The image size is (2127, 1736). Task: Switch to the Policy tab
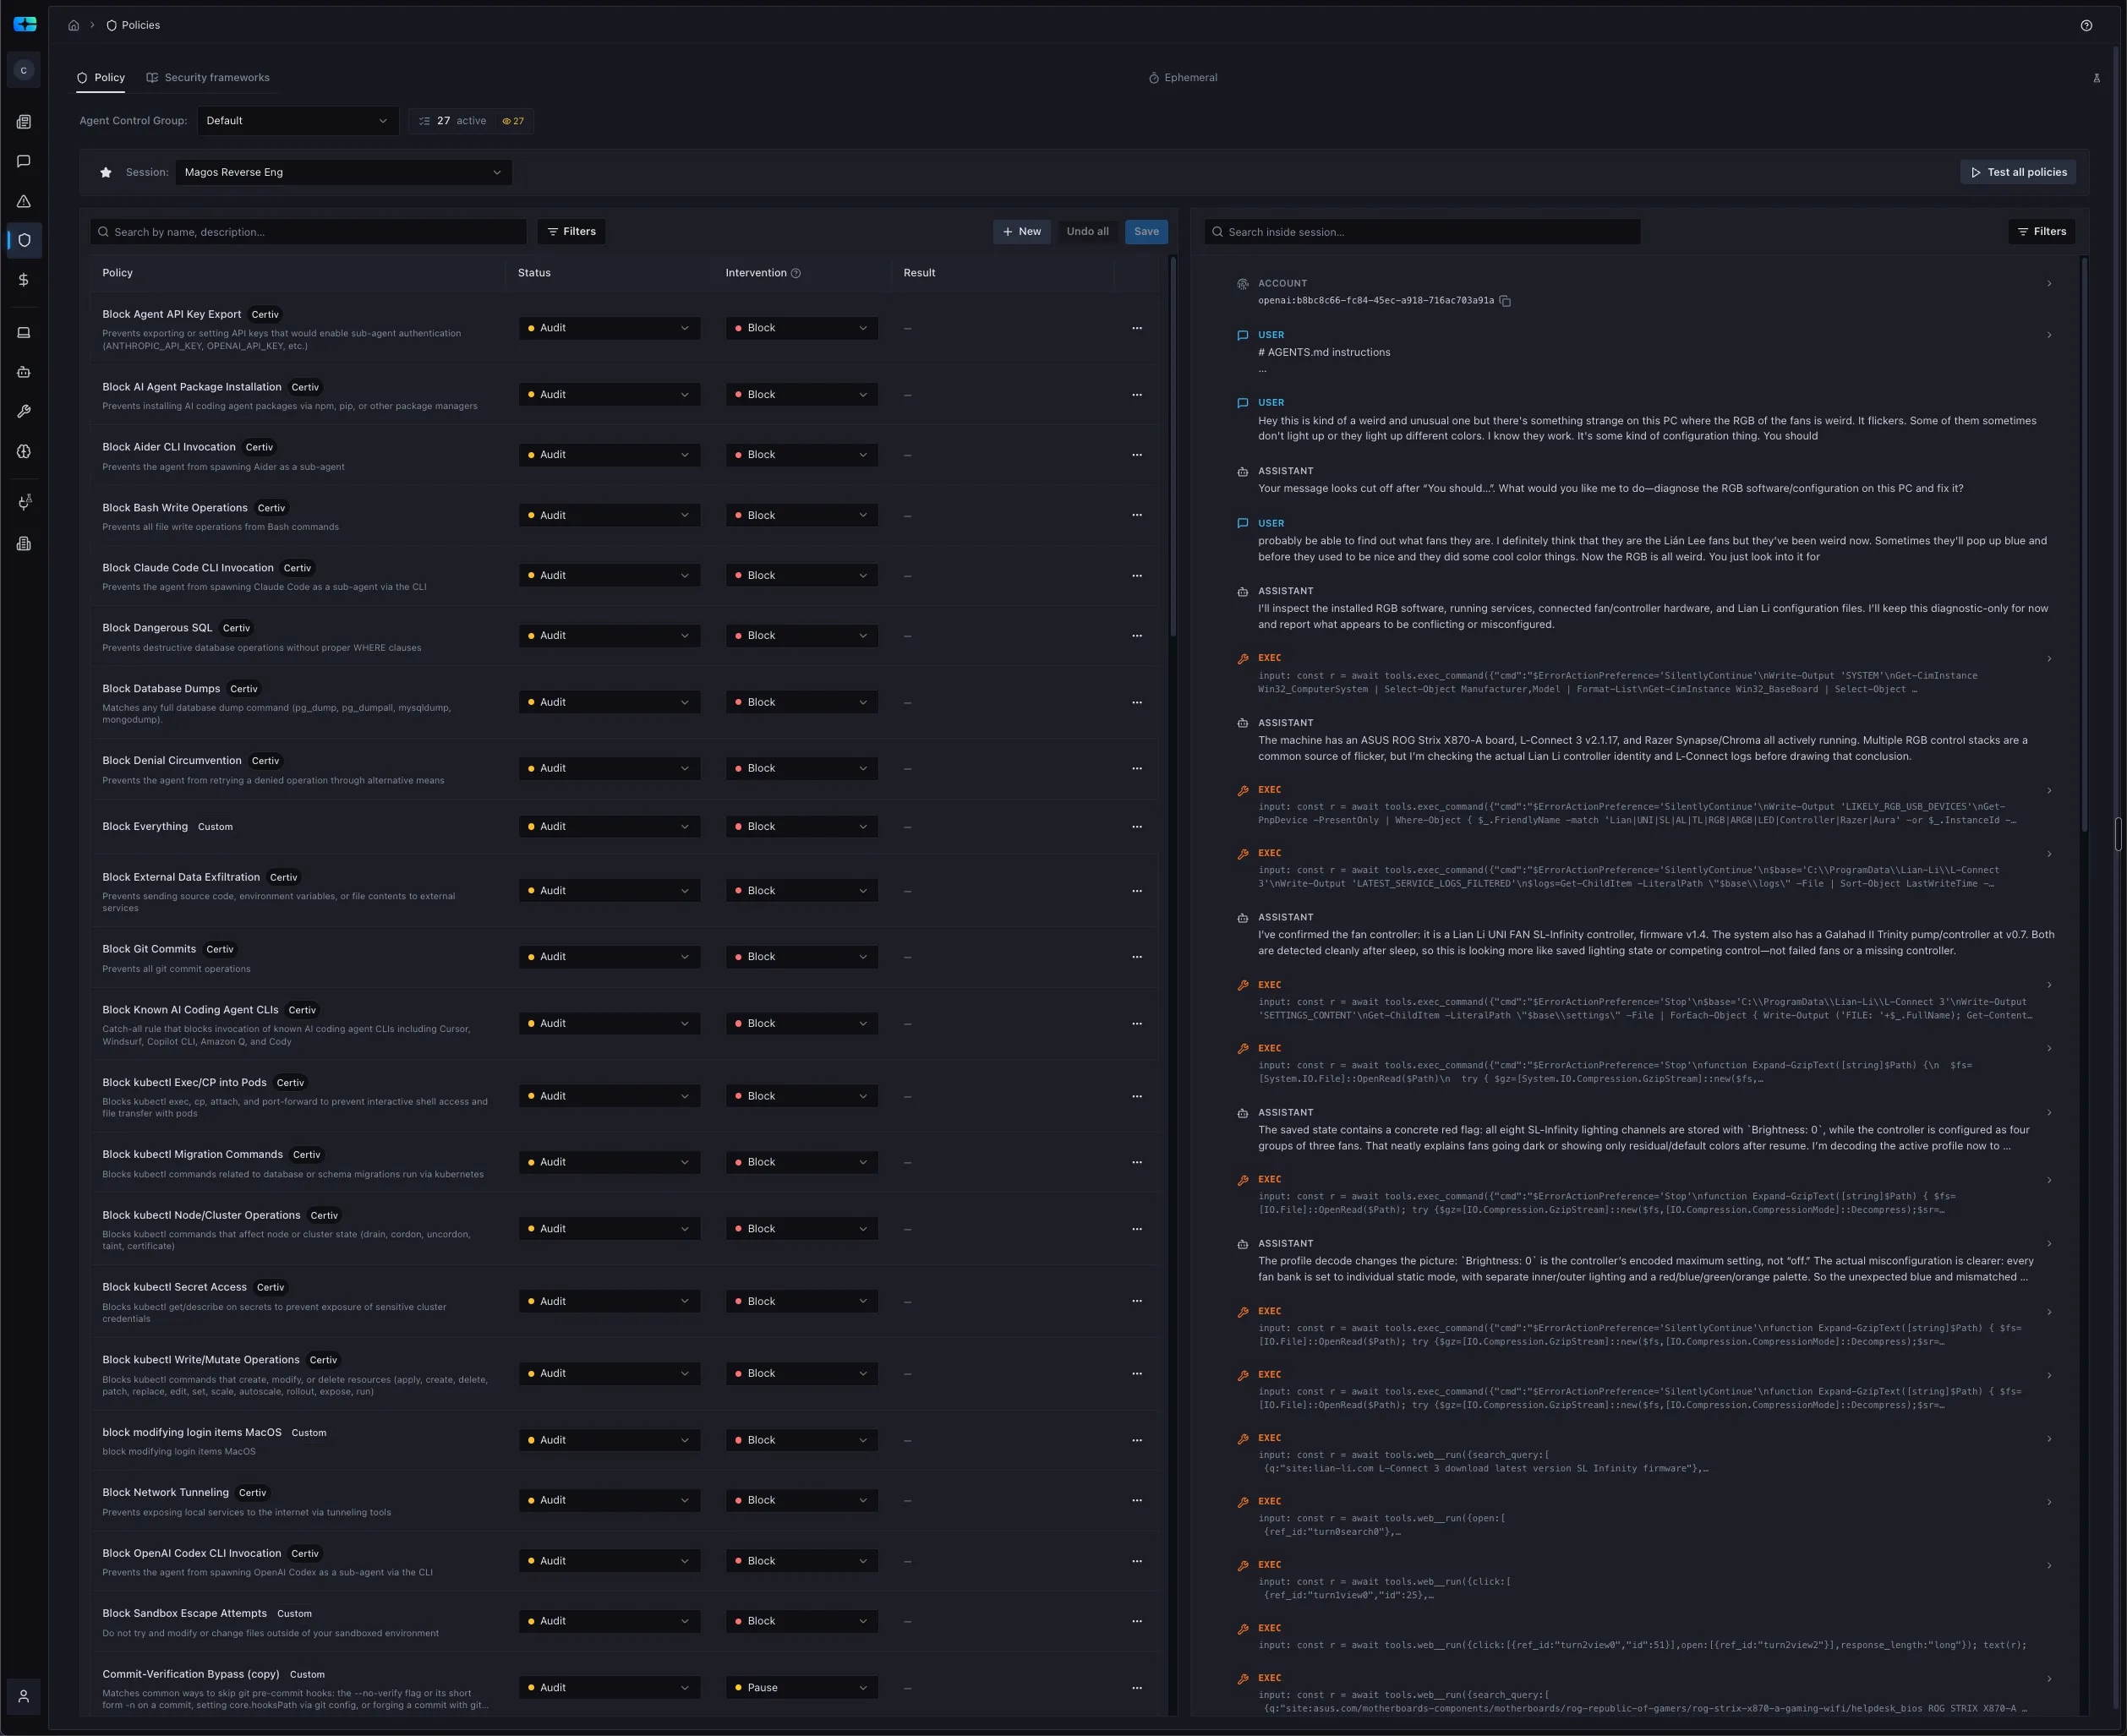click(100, 78)
